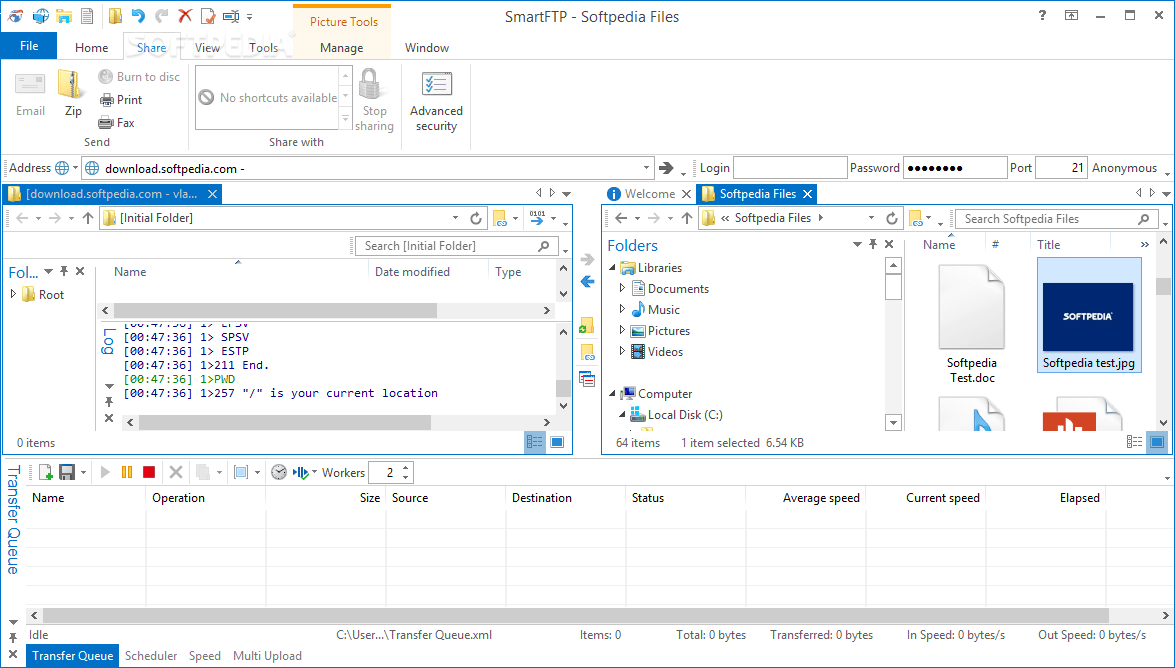Select the Softpedia test.jpg thumbnail
Image resolution: width=1175 pixels, height=668 pixels.
[x=1089, y=315]
